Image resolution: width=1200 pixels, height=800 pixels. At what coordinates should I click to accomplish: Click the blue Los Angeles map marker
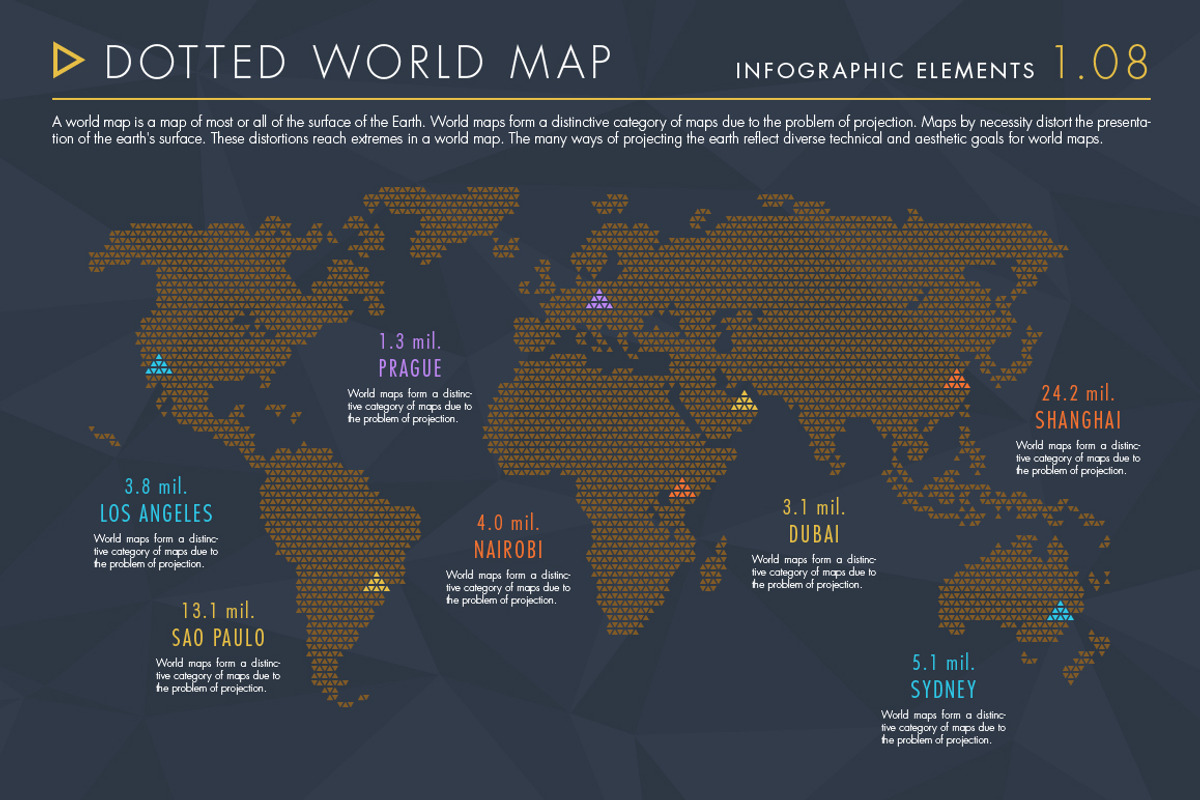pyautogui.click(x=158, y=364)
